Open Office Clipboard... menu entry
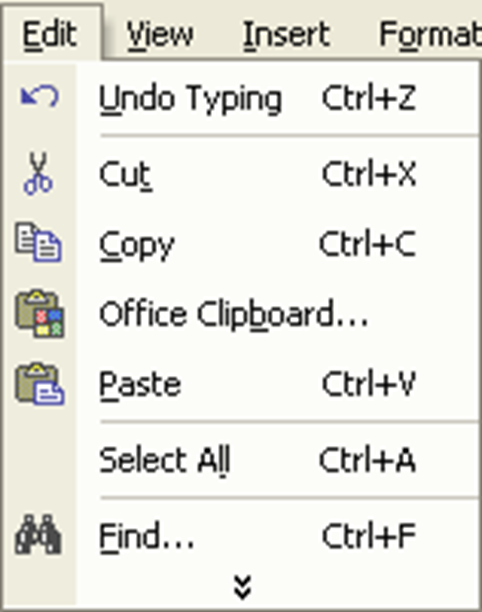The image size is (482, 612). [x=233, y=315]
